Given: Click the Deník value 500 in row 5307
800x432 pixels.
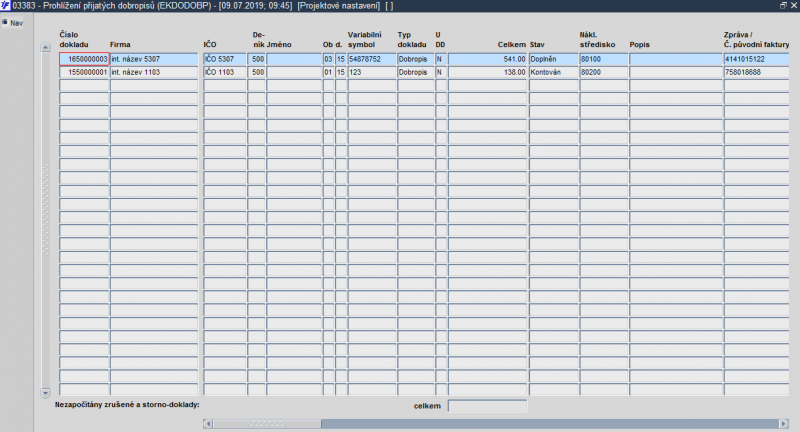Looking at the screenshot, I should tap(257, 59).
